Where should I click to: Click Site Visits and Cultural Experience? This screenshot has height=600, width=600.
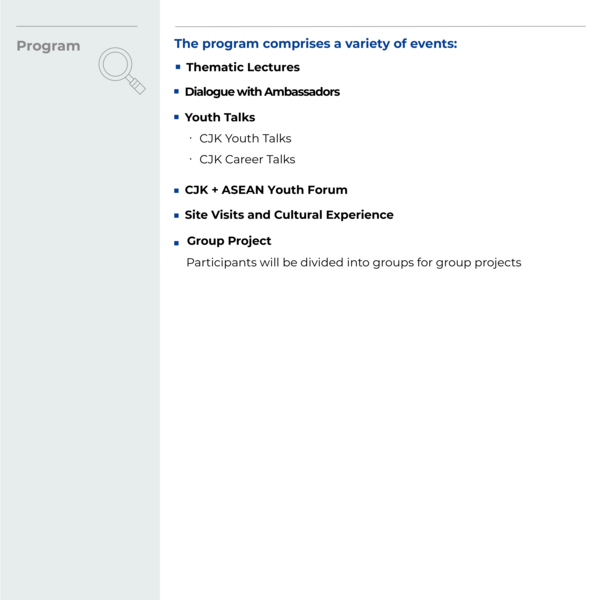289,215
